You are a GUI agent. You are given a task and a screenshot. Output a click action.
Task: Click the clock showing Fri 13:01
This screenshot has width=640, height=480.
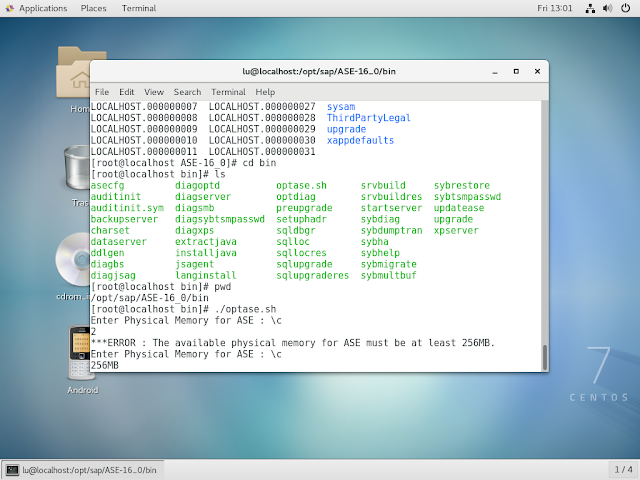[555, 8]
